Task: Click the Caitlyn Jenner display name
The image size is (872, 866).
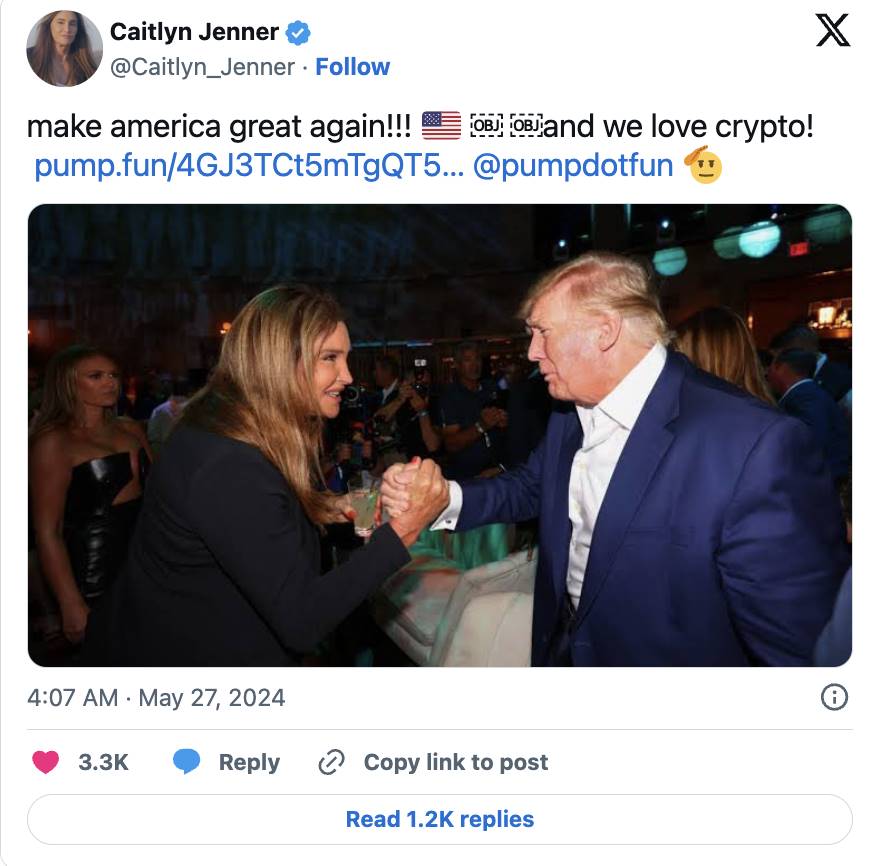Action: (x=194, y=32)
